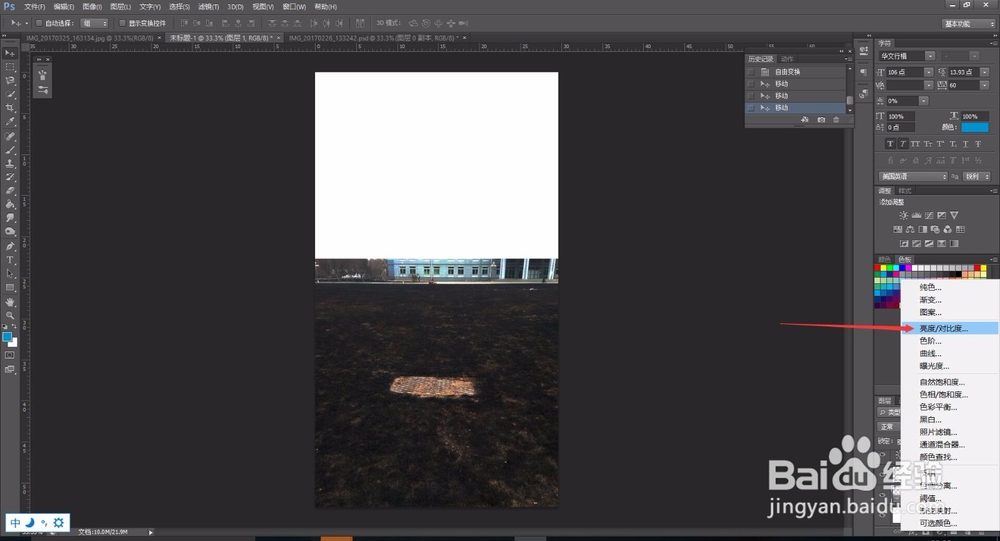Enable the Auto-Select checkbox
Image resolution: width=1000 pixels, height=541 pixels.
(39, 23)
